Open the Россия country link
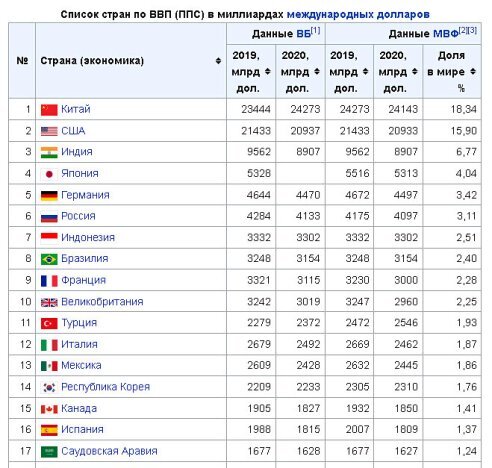 pos(78,216)
